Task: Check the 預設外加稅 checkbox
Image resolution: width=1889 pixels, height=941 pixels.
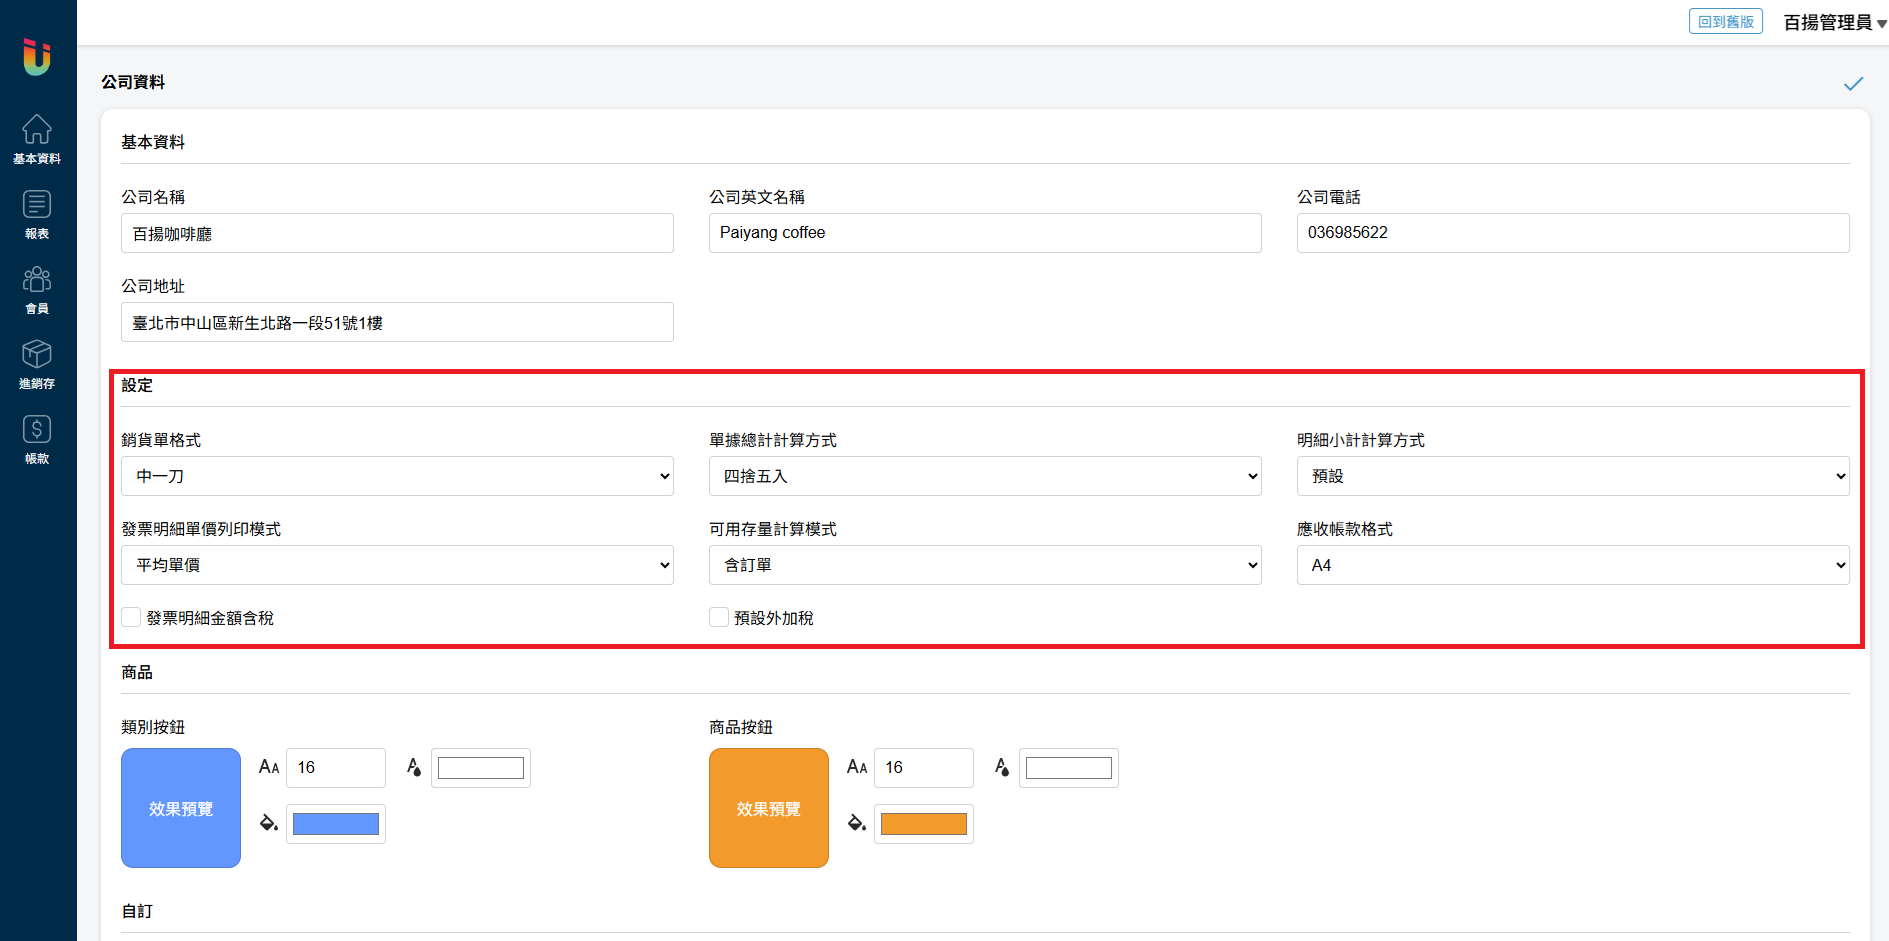Action: coord(719,617)
